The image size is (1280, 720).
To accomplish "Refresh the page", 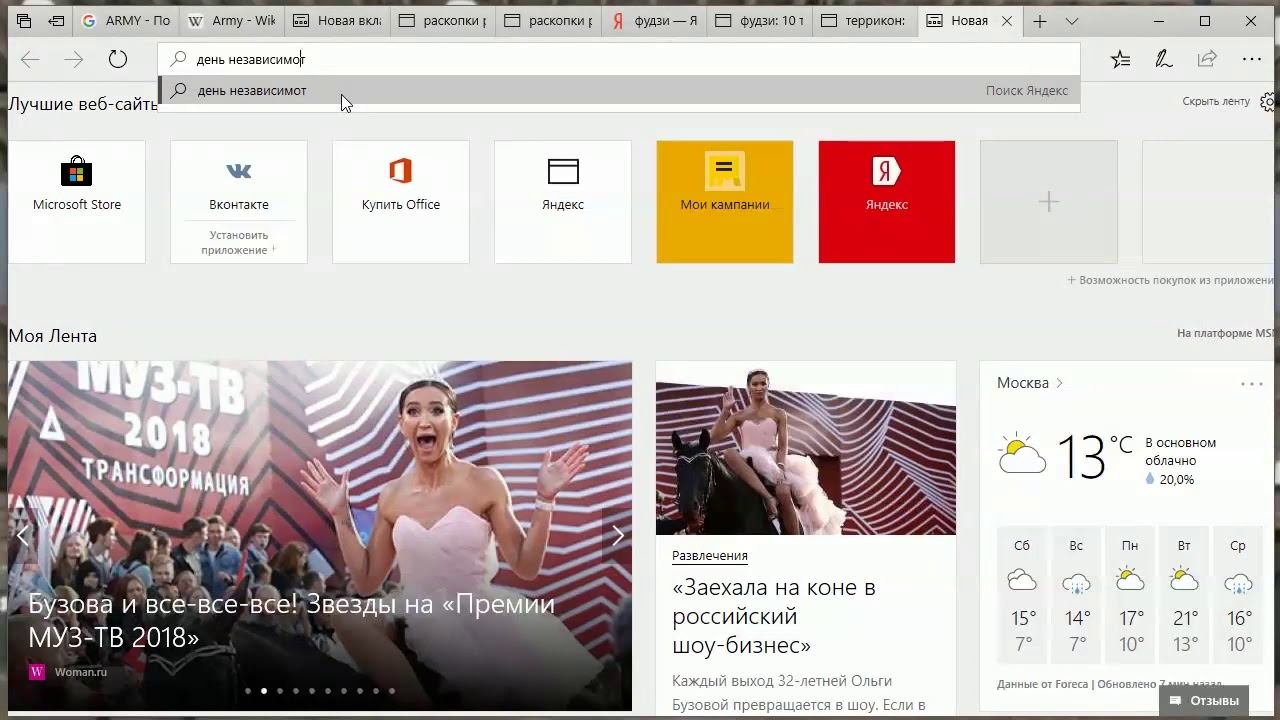I will (x=118, y=59).
